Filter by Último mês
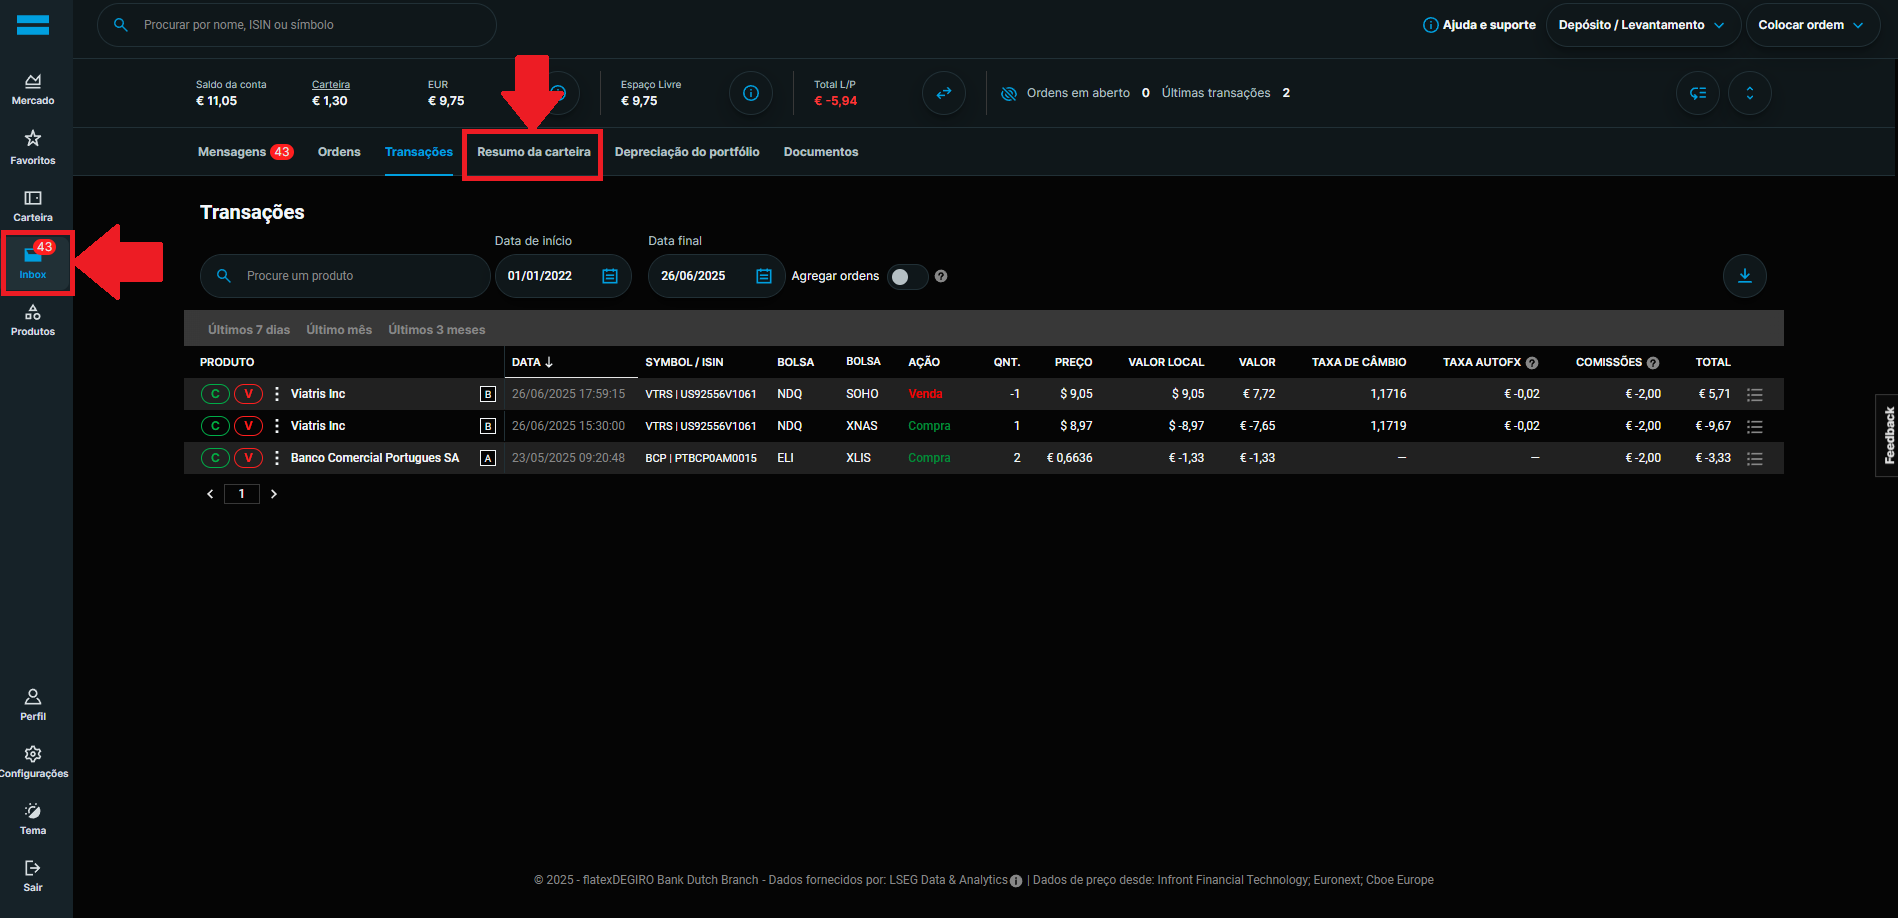The height and width of the screenshot is (918, 1898). tap(339, 330)
